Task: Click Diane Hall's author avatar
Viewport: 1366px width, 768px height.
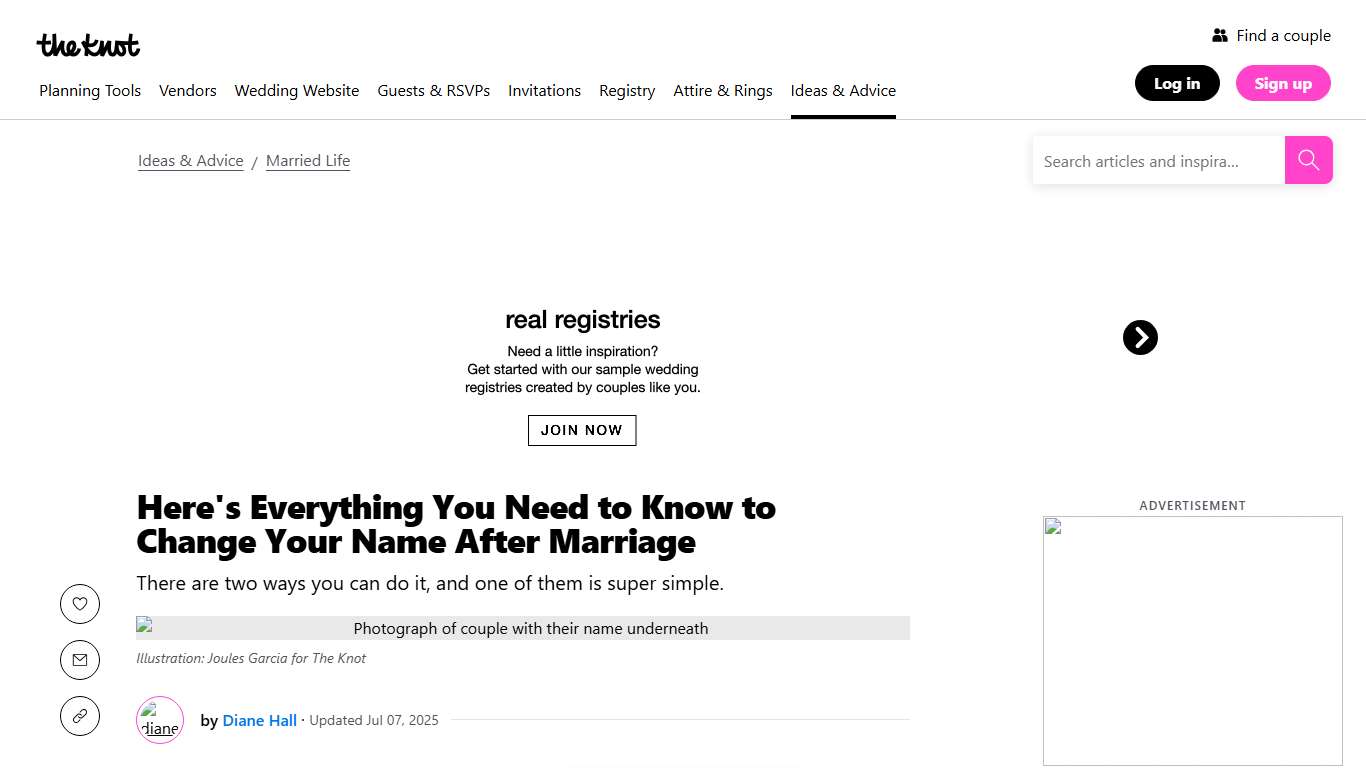Action: click(x=160, y=720)
